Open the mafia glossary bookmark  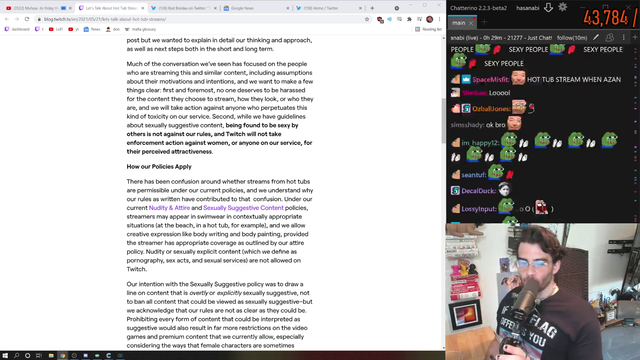(x=140, y=29)
